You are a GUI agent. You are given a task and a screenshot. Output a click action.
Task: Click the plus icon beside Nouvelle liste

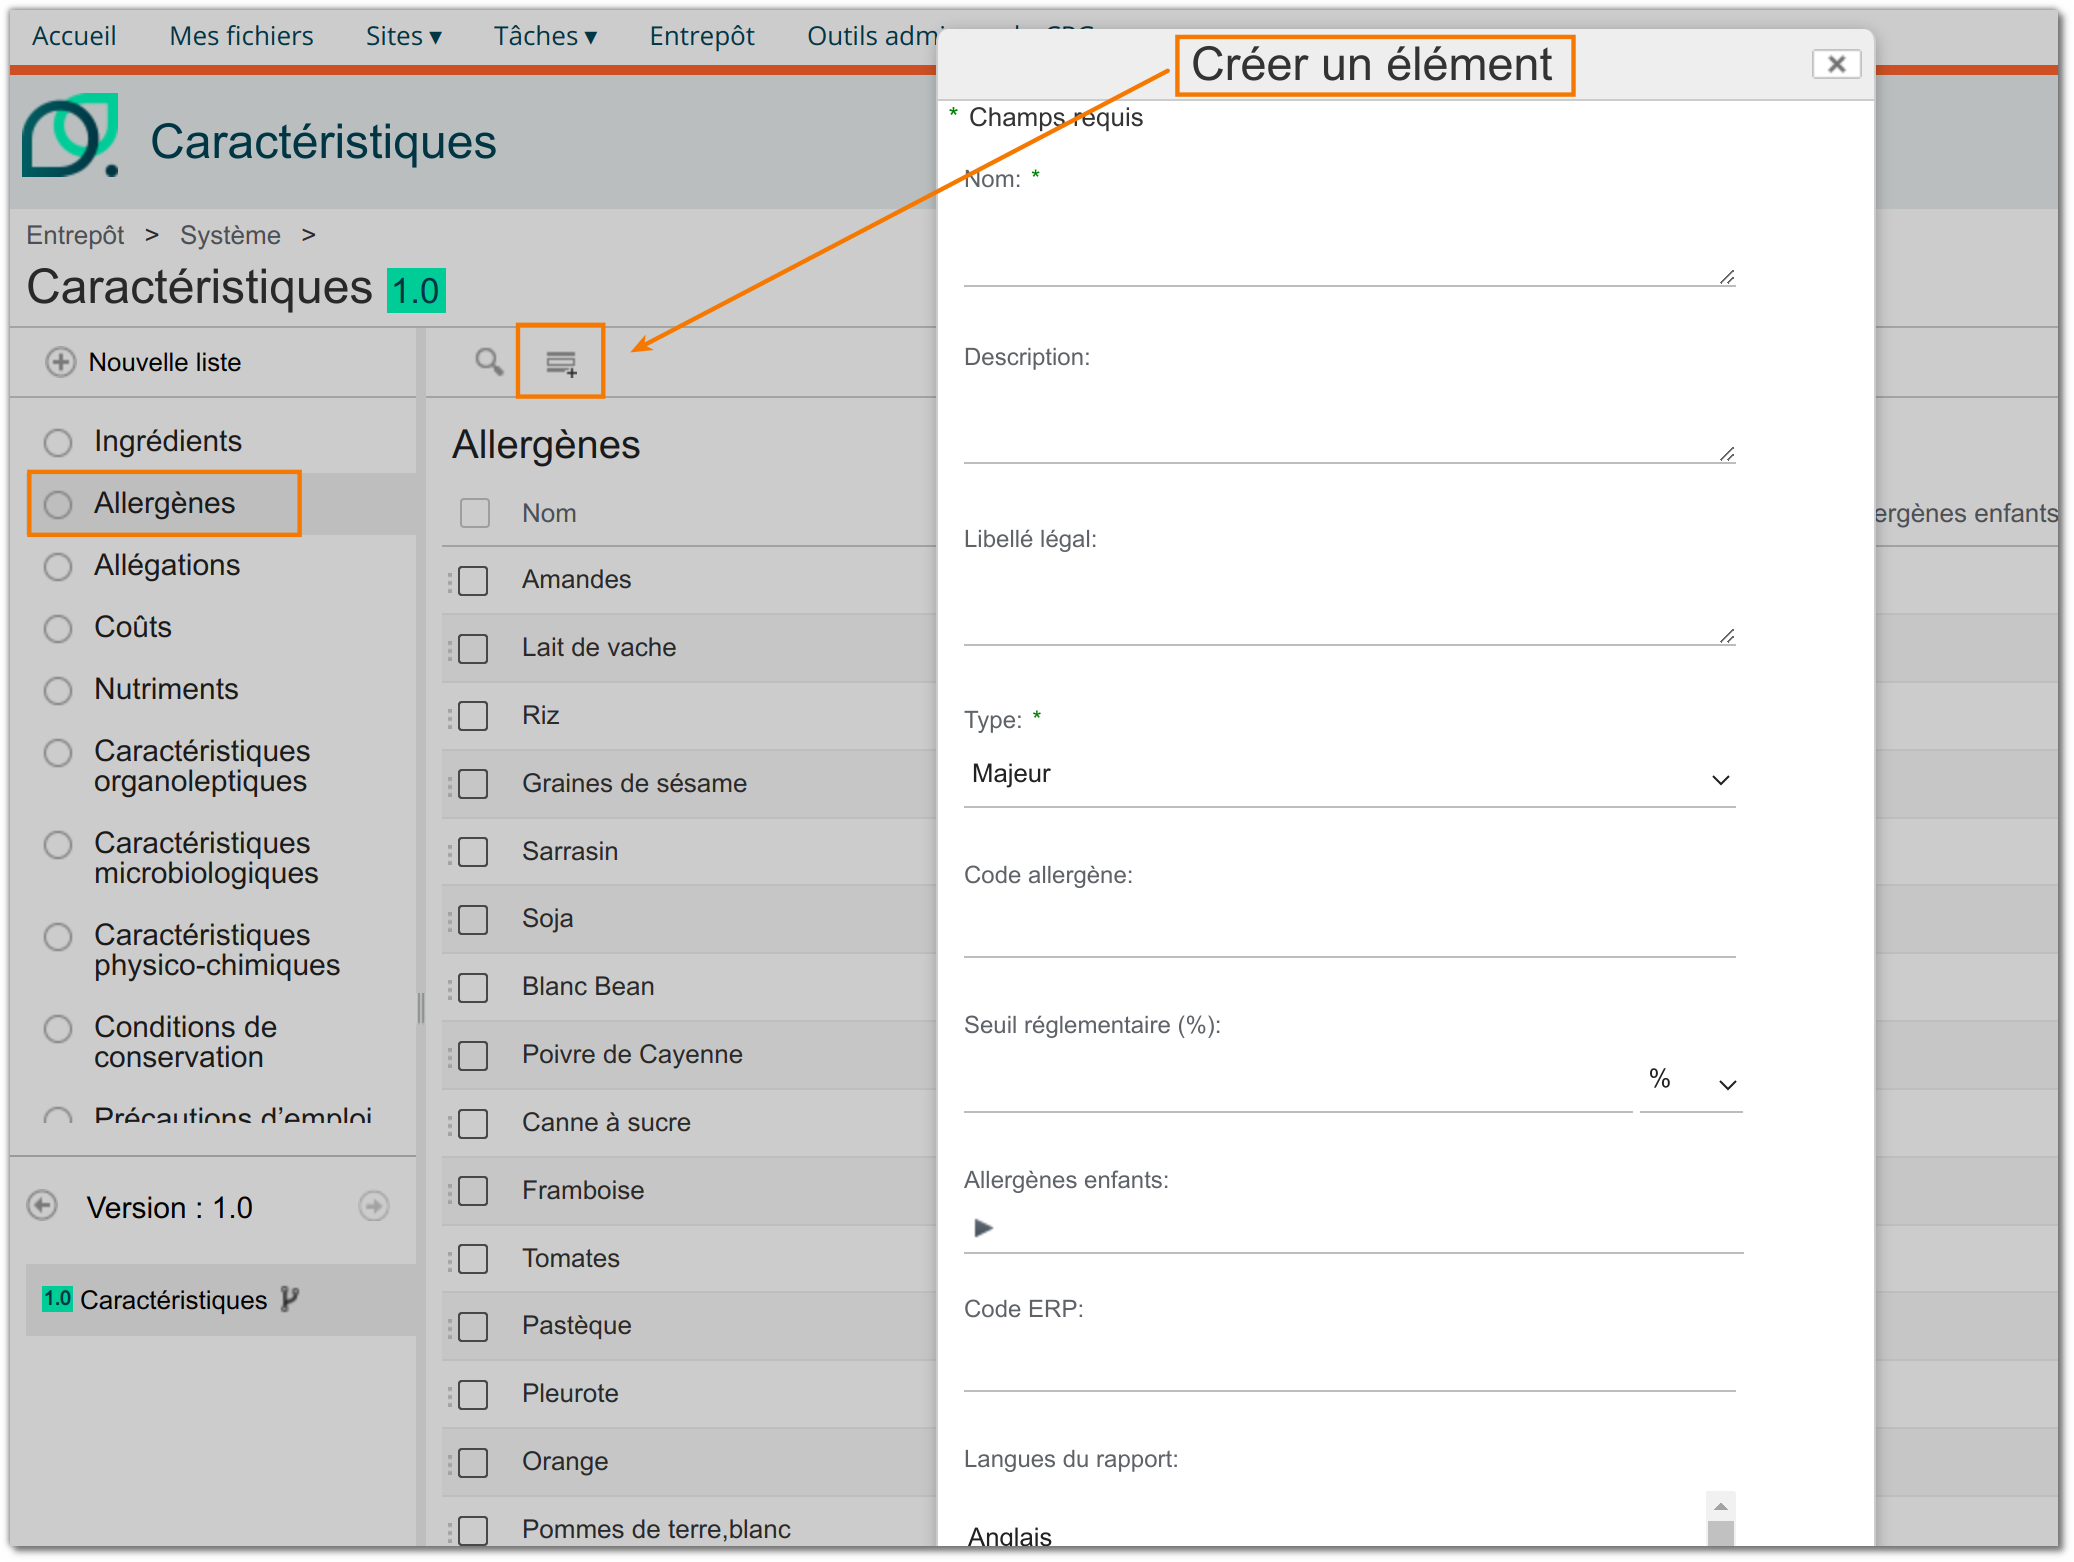pyautogui.click(x=60, y=362)
